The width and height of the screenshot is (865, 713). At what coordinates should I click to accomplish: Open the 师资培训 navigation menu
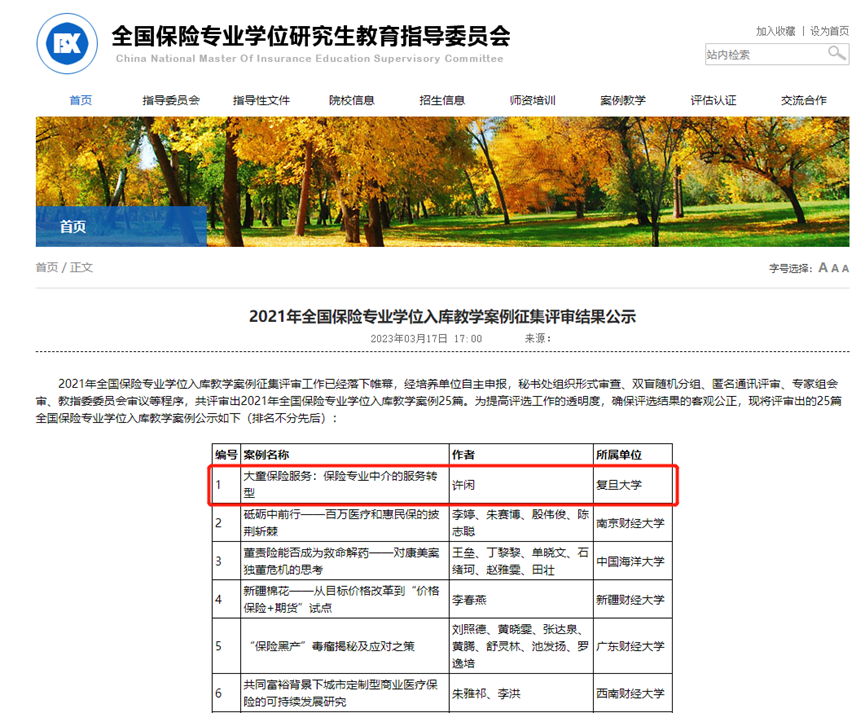tap(531, 100)
